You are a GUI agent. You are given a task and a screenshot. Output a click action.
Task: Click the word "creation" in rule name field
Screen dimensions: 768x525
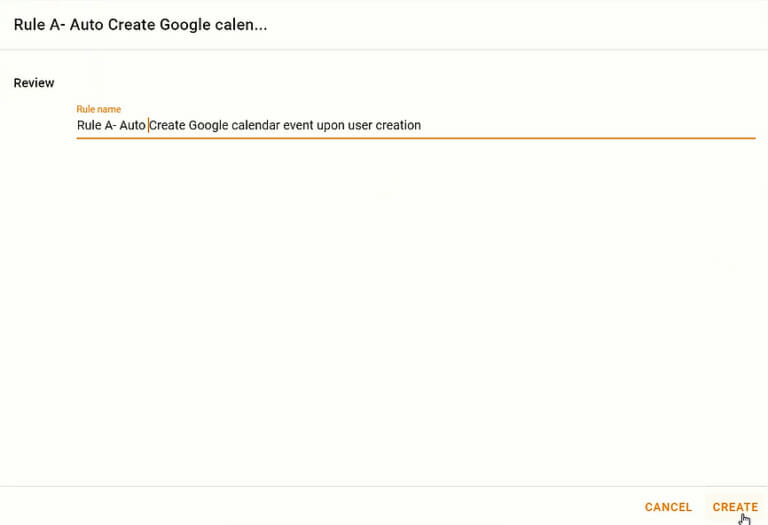click(x=397, y=125)
